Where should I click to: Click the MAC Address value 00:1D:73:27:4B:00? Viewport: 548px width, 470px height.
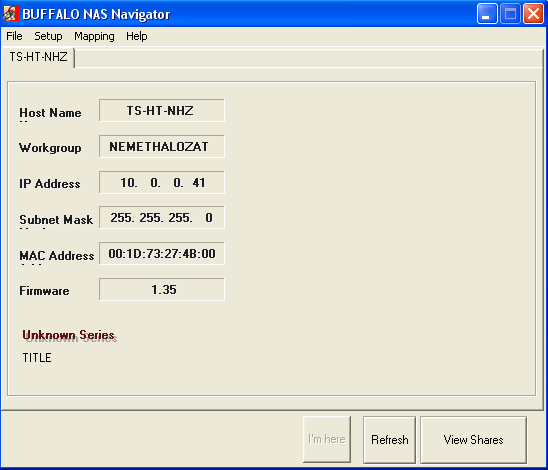tap(161, 254)
